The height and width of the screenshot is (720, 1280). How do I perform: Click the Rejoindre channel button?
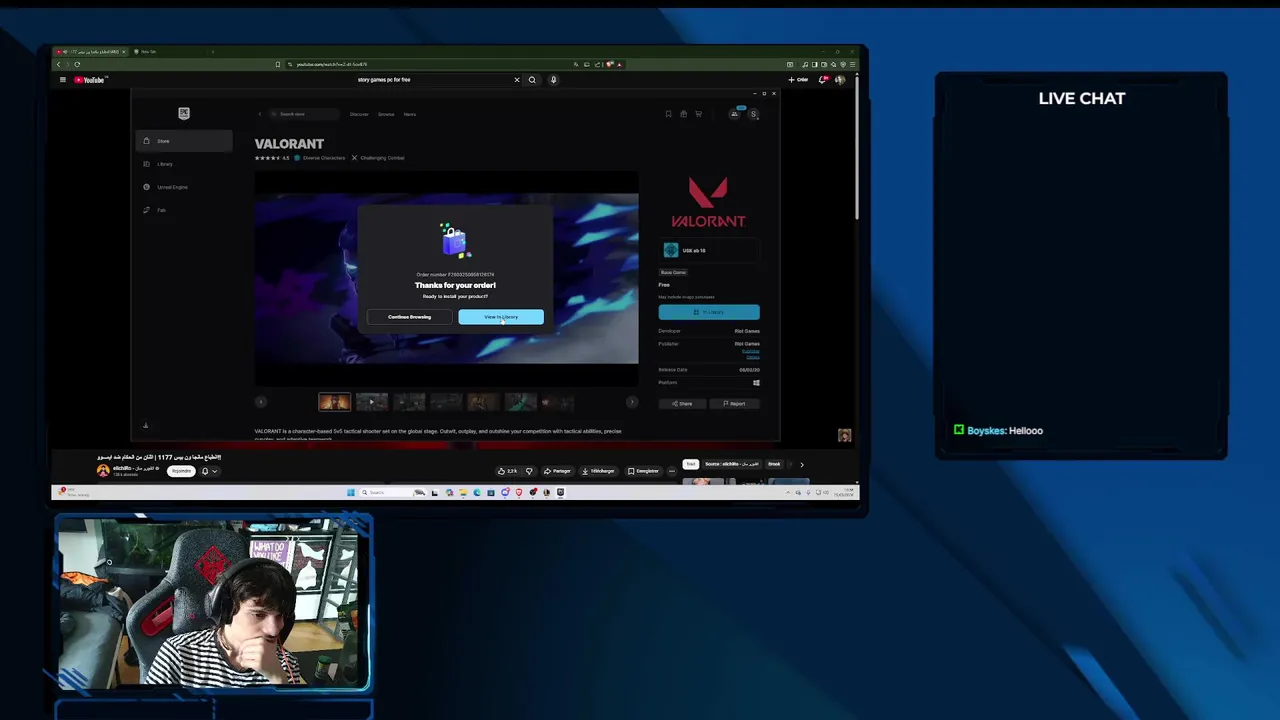pyautogui.click(x=180, y=471)
